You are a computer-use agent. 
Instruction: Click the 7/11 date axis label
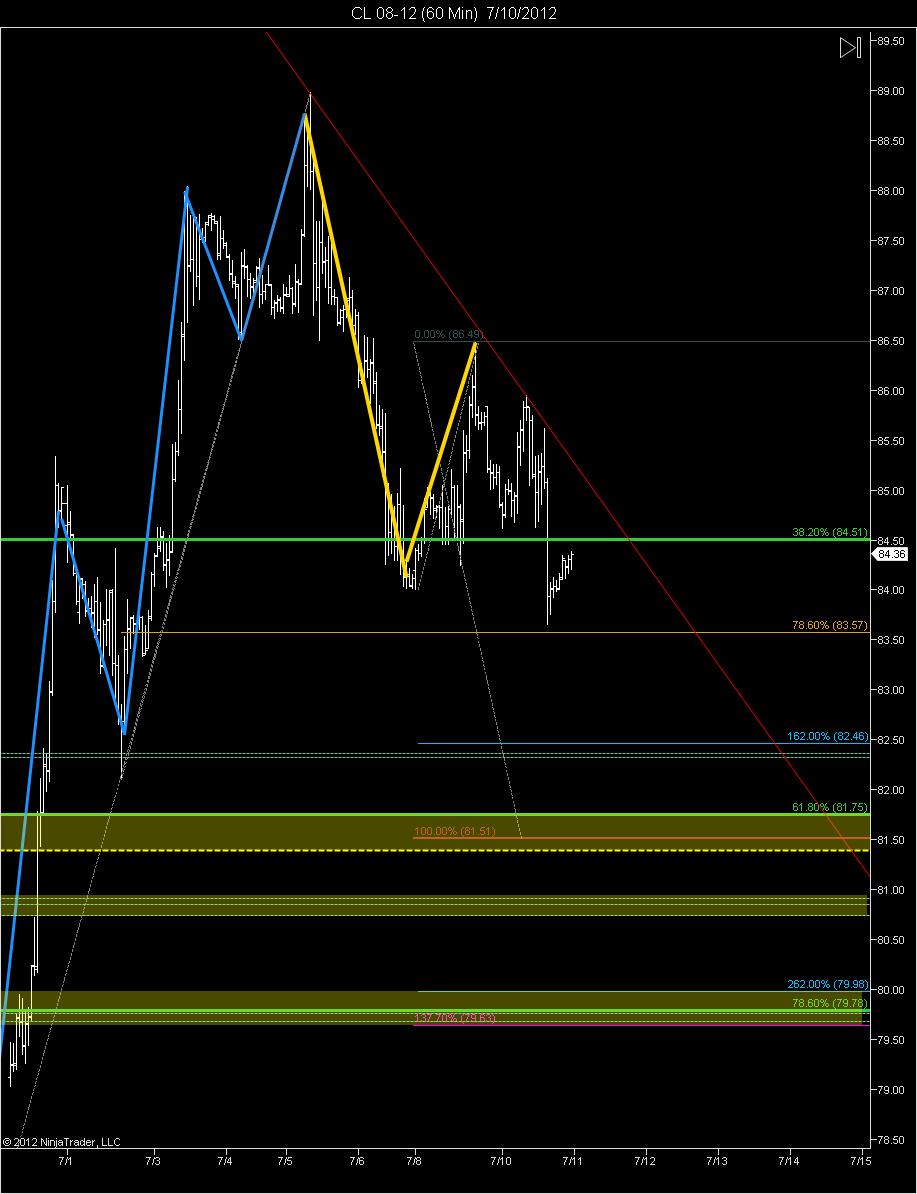573,1160
